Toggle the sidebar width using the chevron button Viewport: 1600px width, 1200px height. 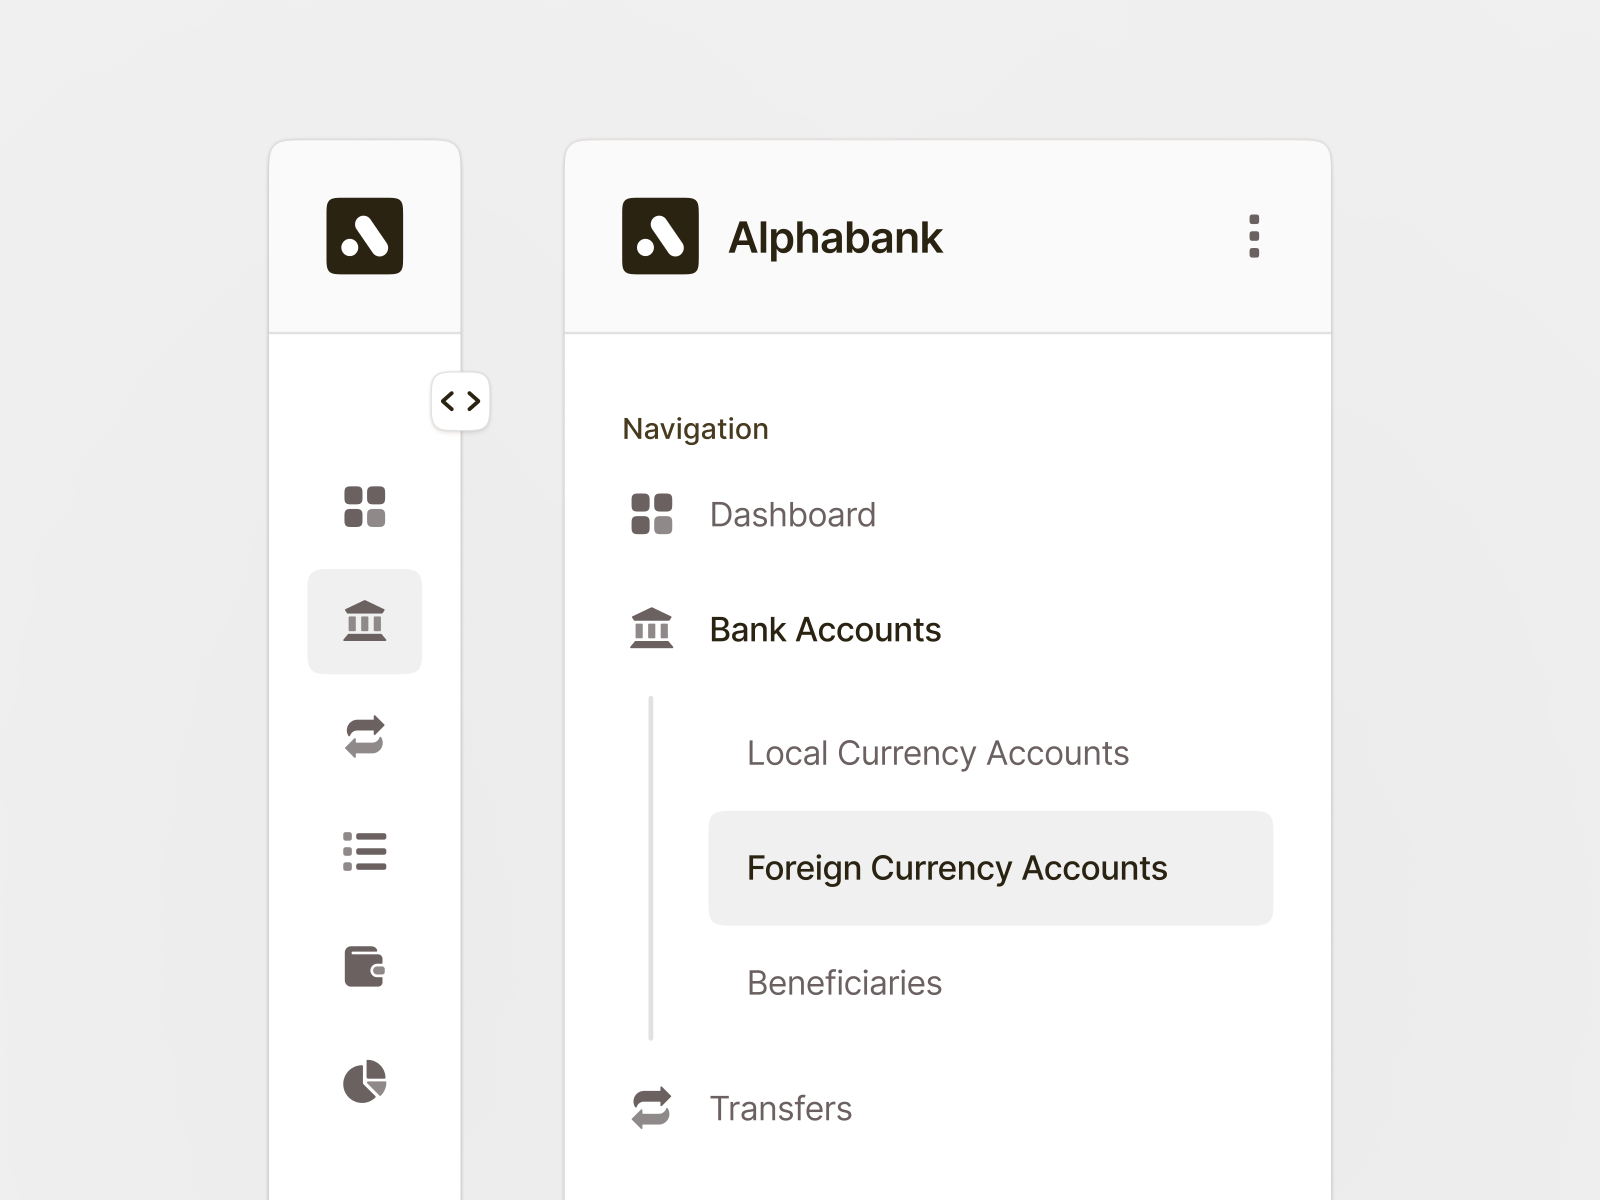[460, 401]
